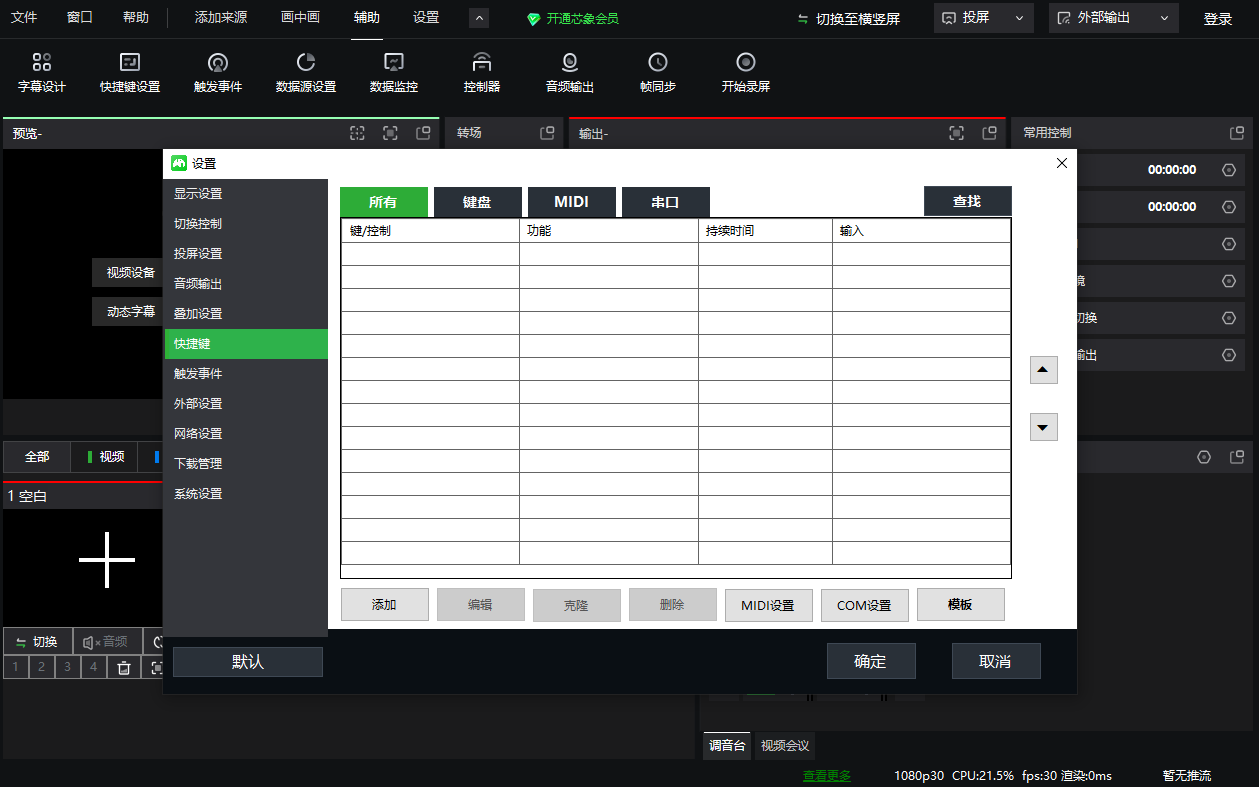Select 系统设置 in settings sidebar
Screen dimensions: 1259x787
246,494
